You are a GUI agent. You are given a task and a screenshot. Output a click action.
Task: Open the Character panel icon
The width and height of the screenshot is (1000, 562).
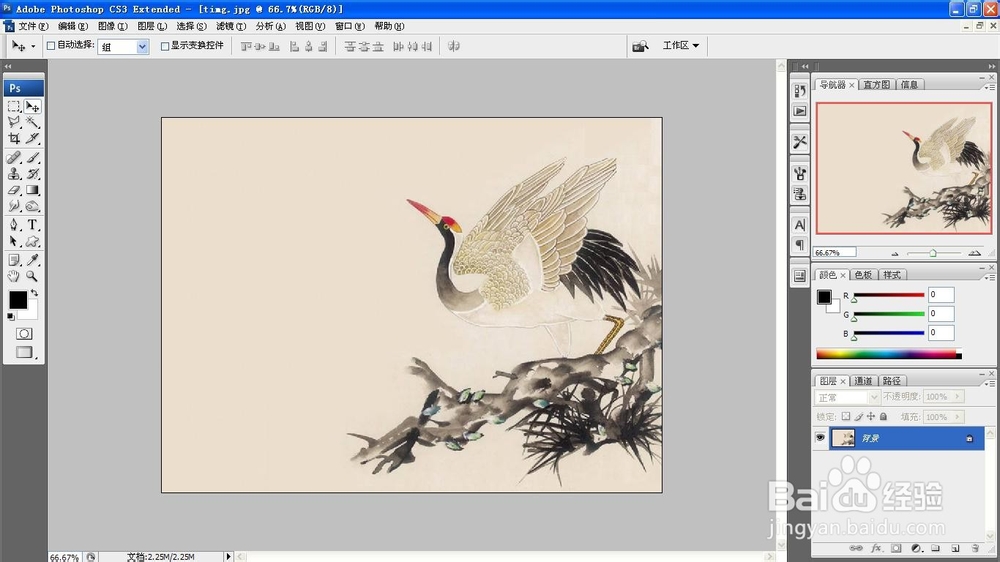point(800,225)
